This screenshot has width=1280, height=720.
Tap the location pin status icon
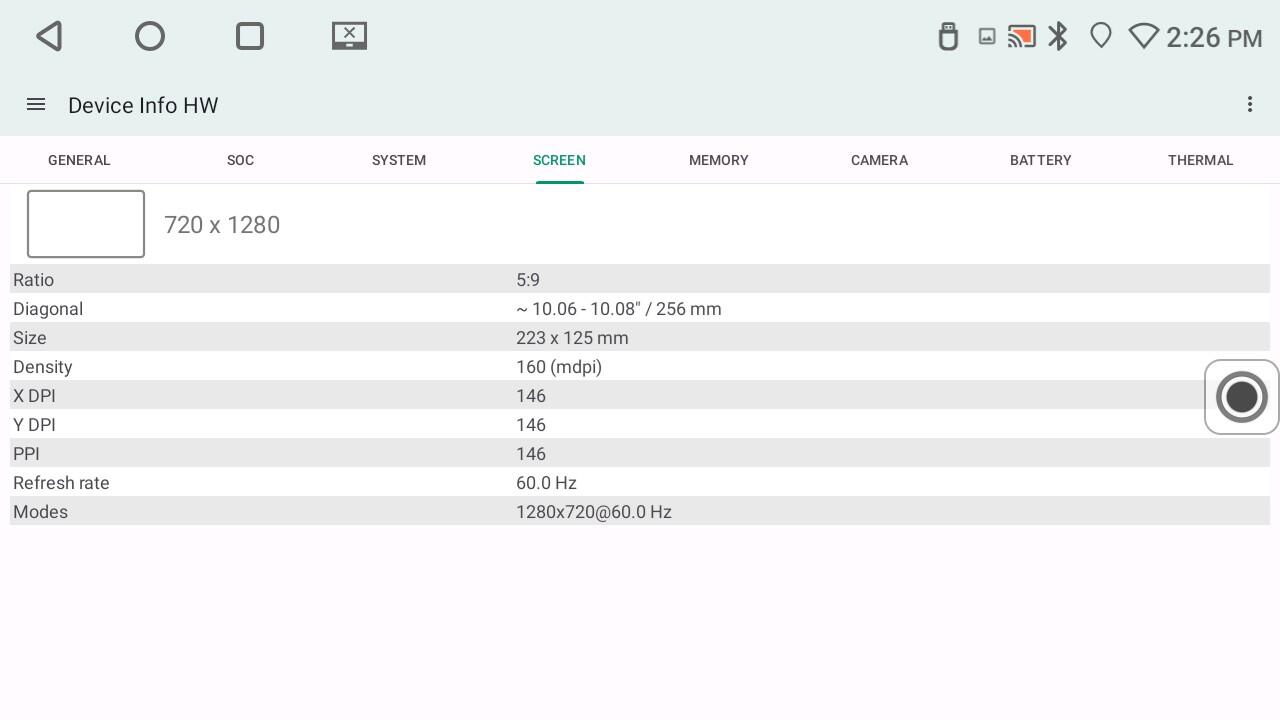click(1100, 37)
